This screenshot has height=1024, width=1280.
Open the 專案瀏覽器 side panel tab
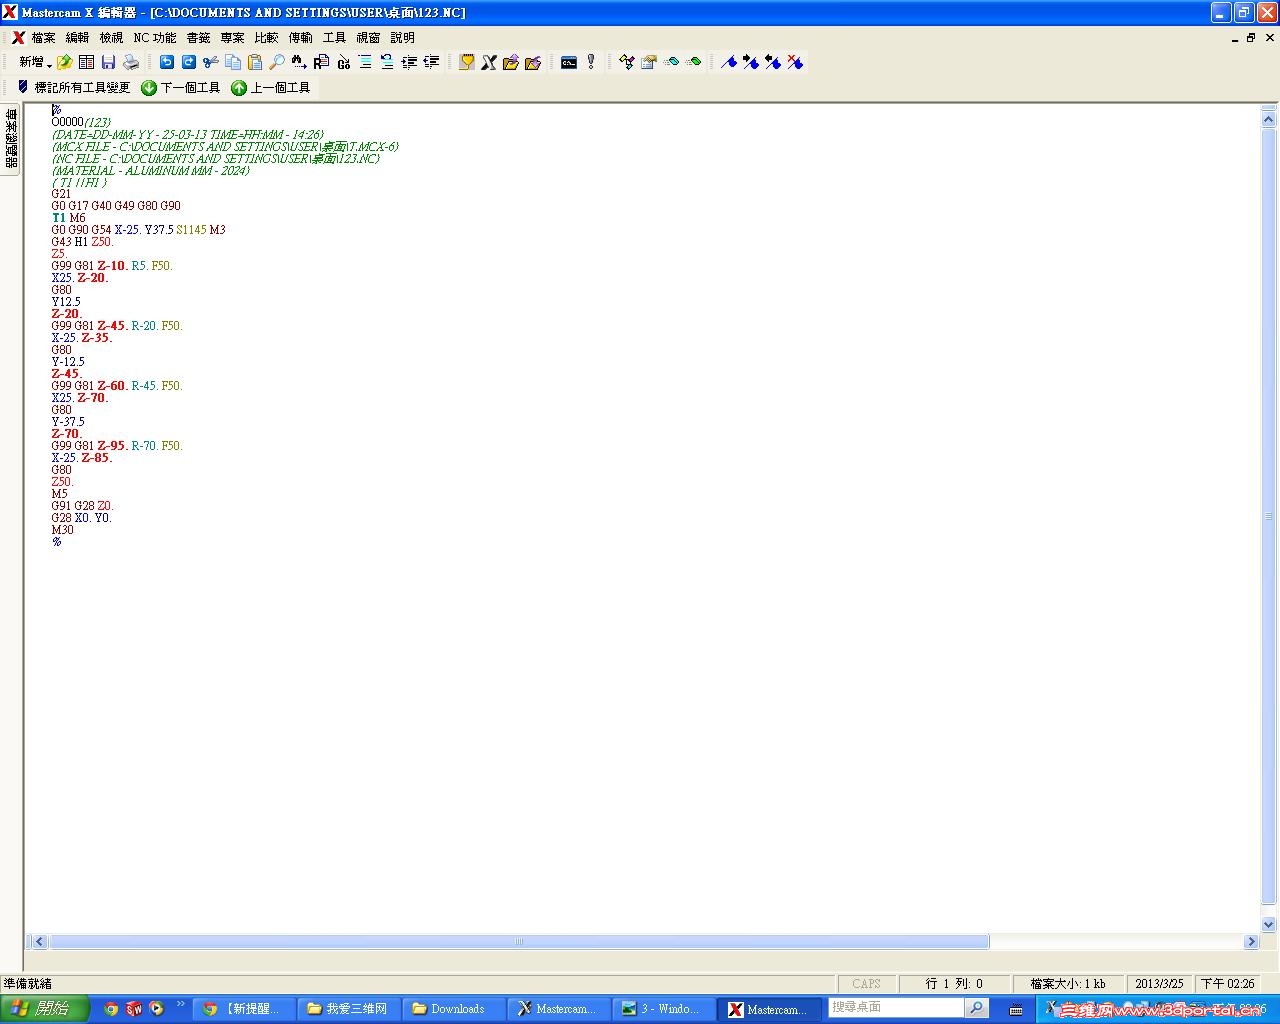click(x=11, y=139)
